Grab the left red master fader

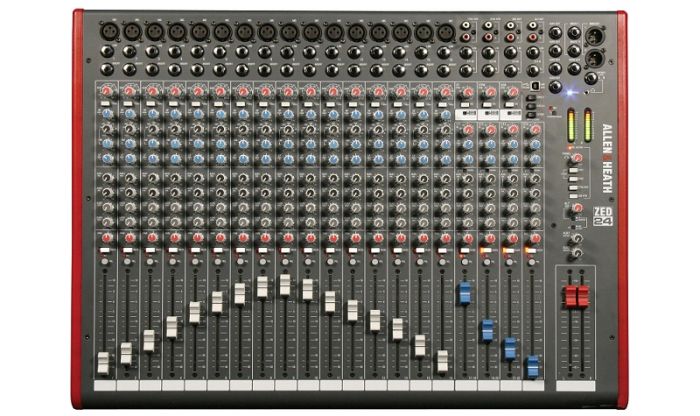pos(571,296)
